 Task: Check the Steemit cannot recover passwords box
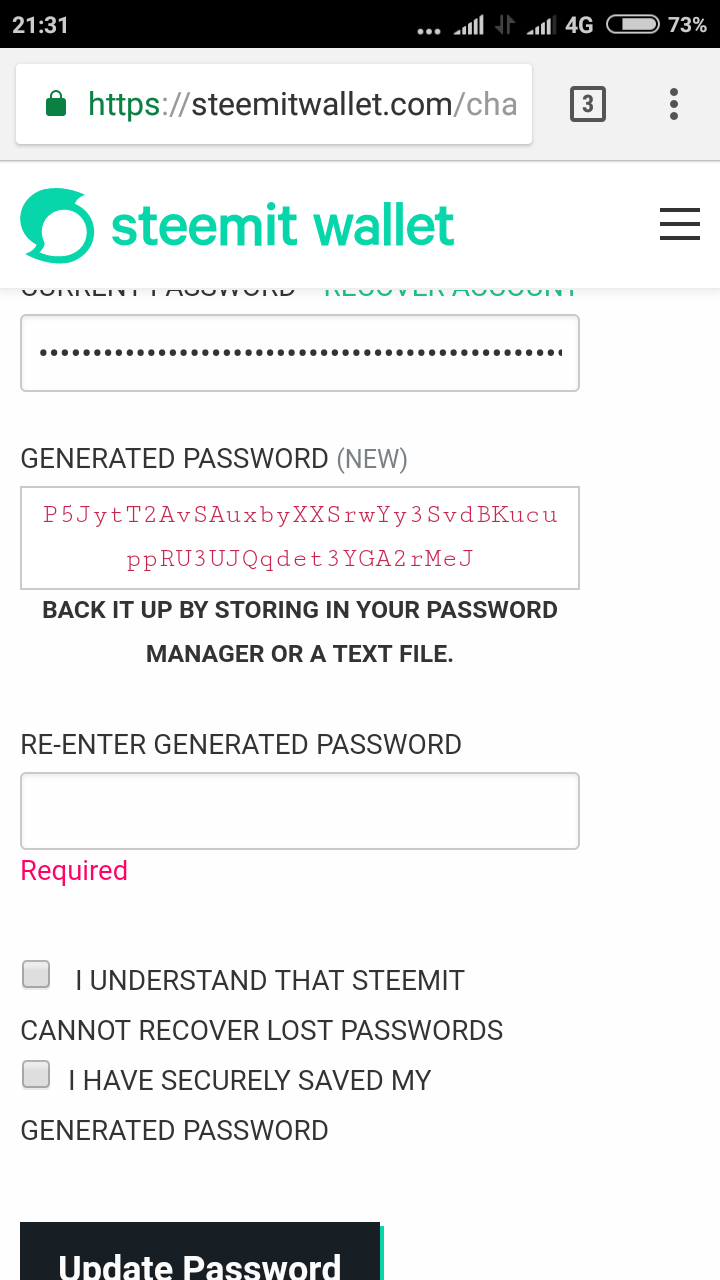(x=37, y=974)
